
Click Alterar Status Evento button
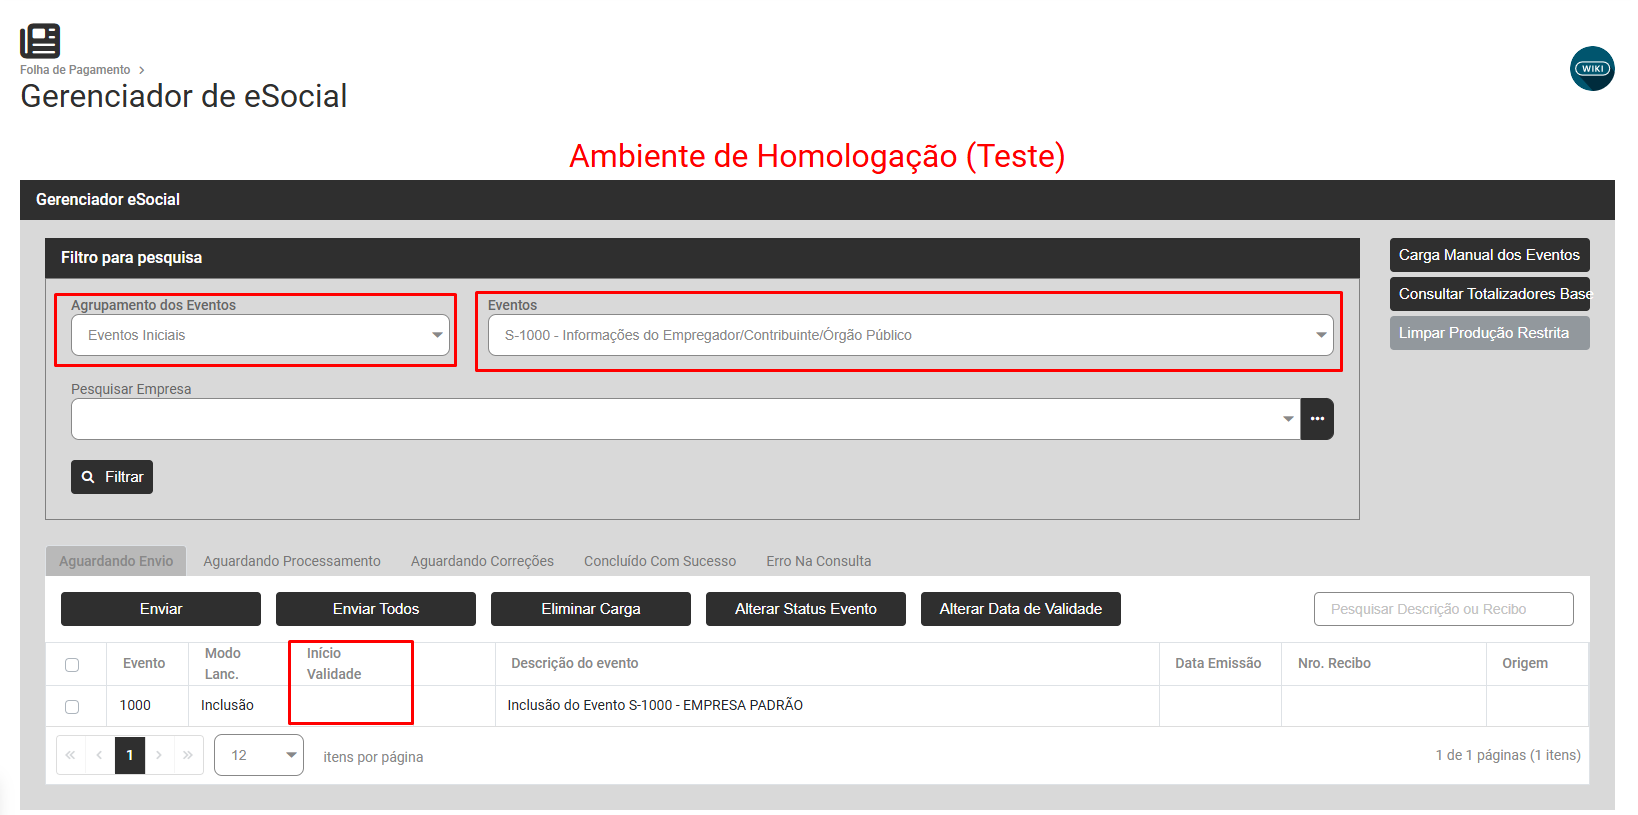point(806,609)
